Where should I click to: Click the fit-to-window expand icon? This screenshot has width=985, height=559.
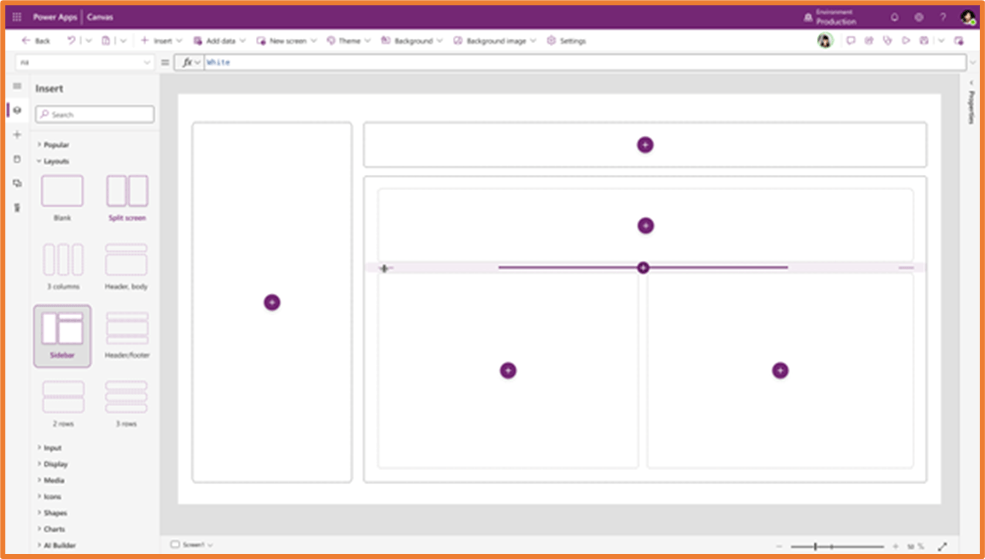click(942, 546)
